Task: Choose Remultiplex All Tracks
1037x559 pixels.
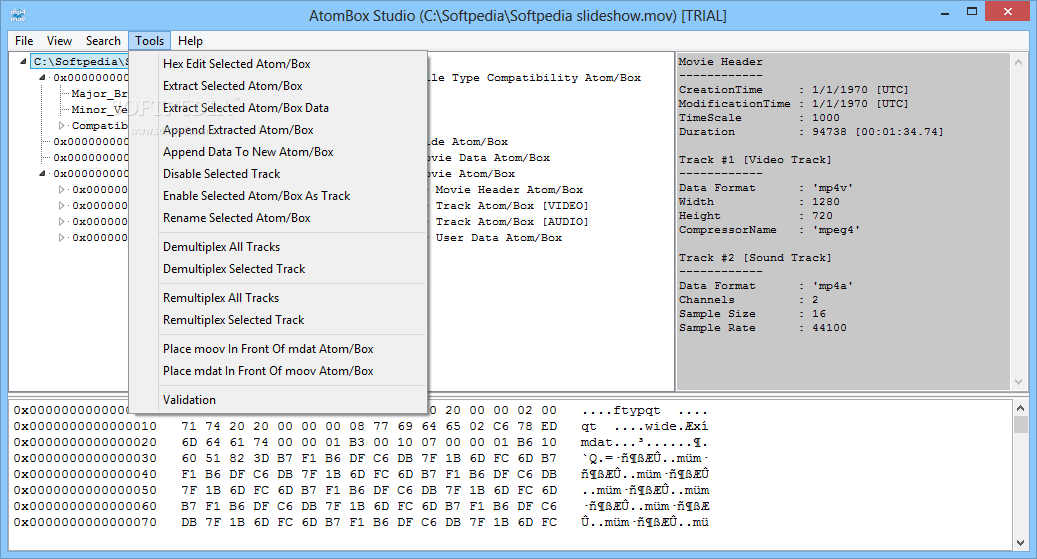Action: [278, 298]
